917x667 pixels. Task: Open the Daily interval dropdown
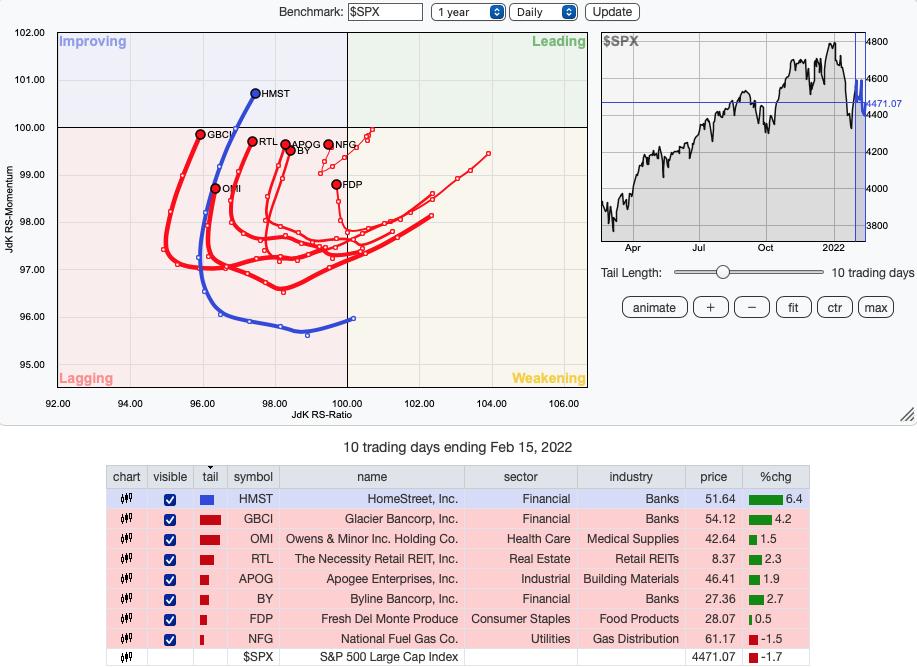coord(543,12)
